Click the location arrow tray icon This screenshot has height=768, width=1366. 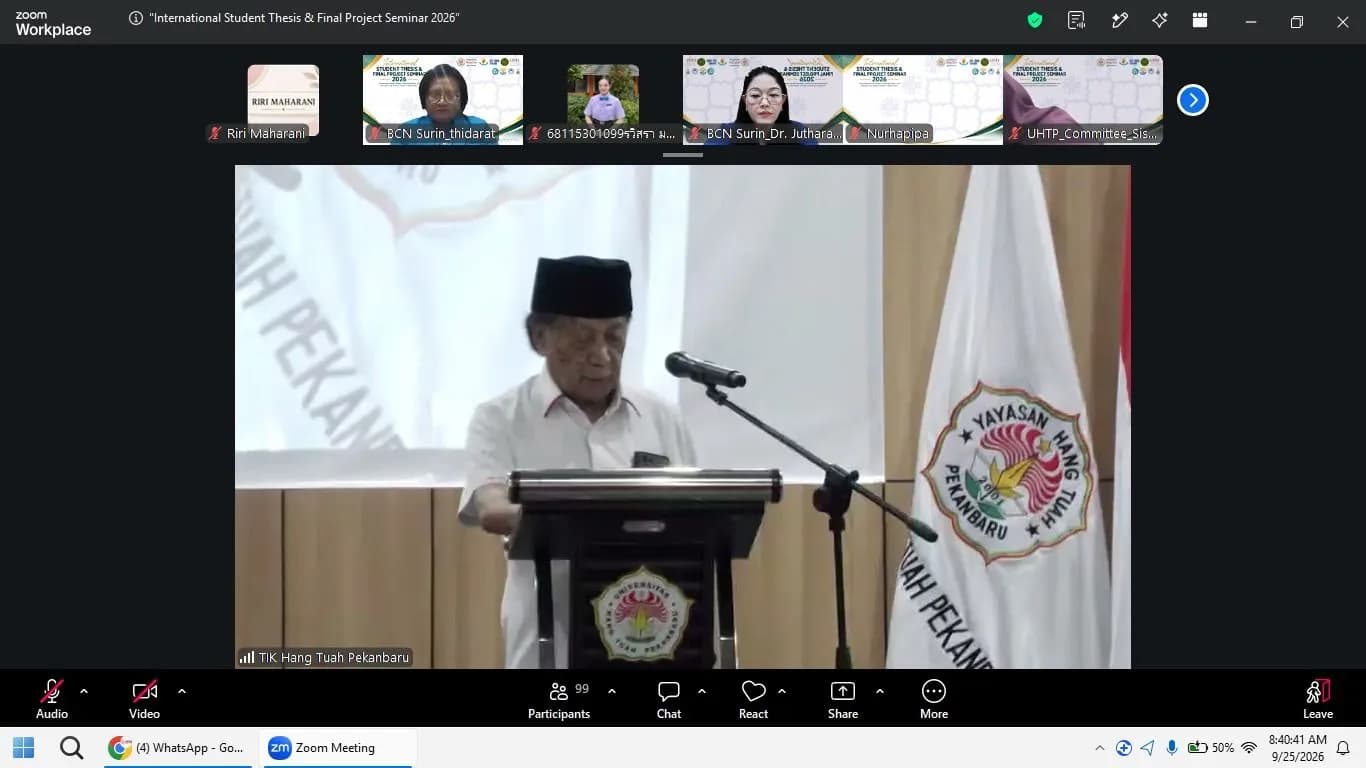(1147, 748)
